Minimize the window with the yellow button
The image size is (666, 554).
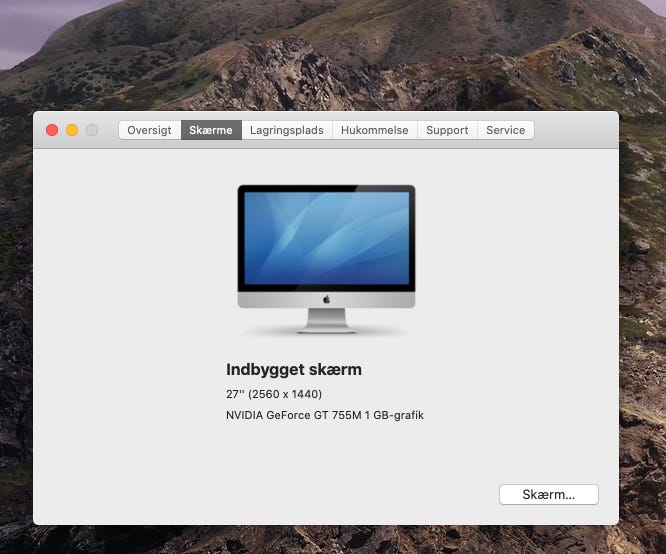72,130
